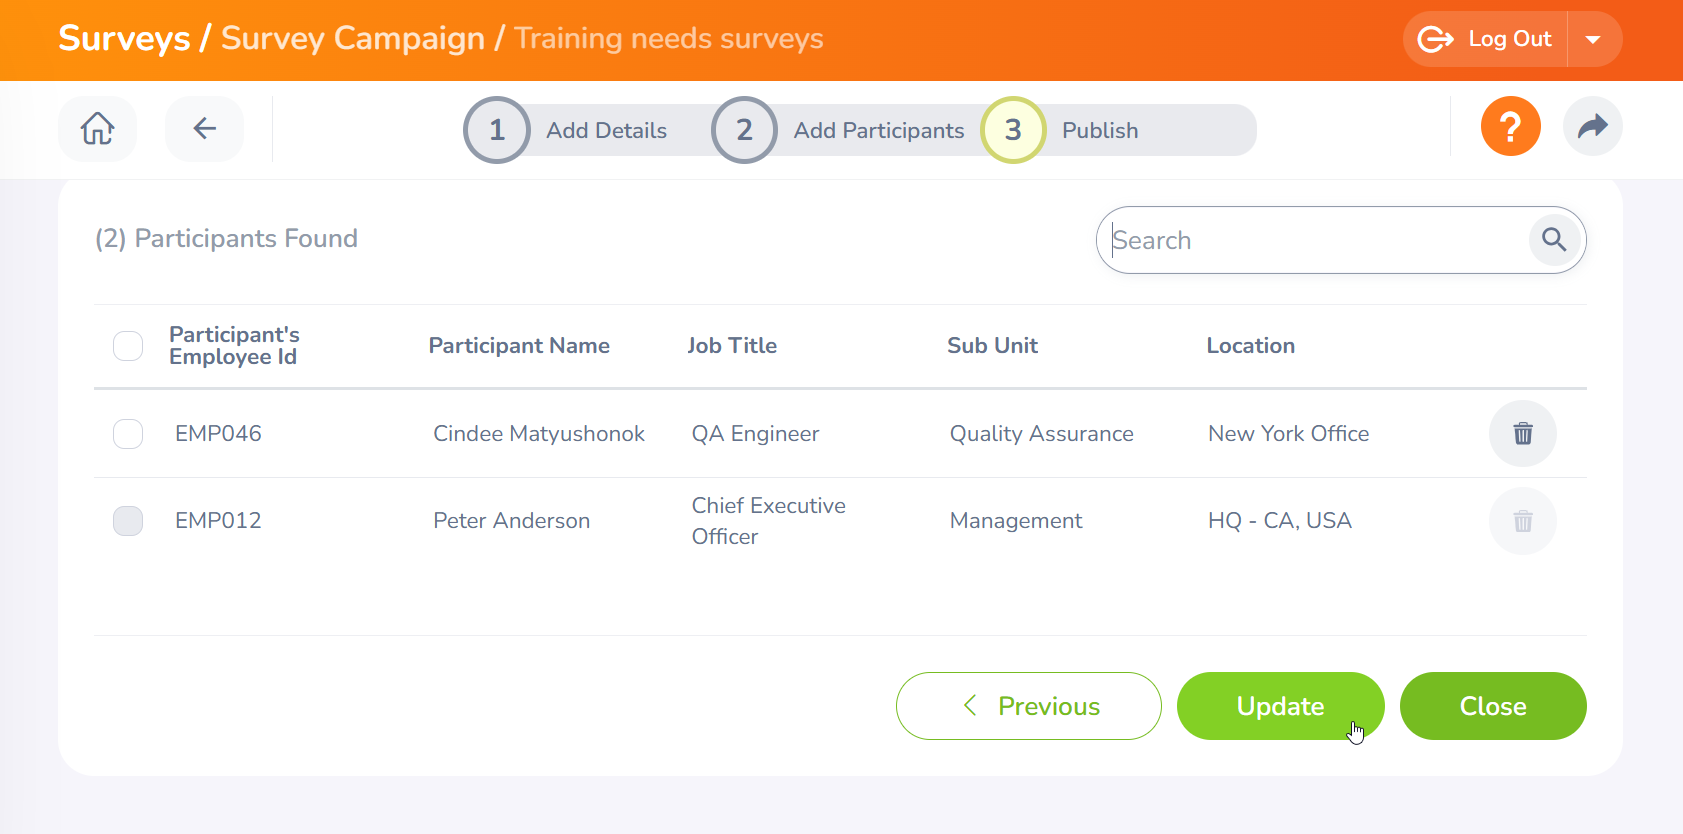Toggle the select-all participants checkbox
The height and width of the screenshot is (834, 1683).
[128, 346]
